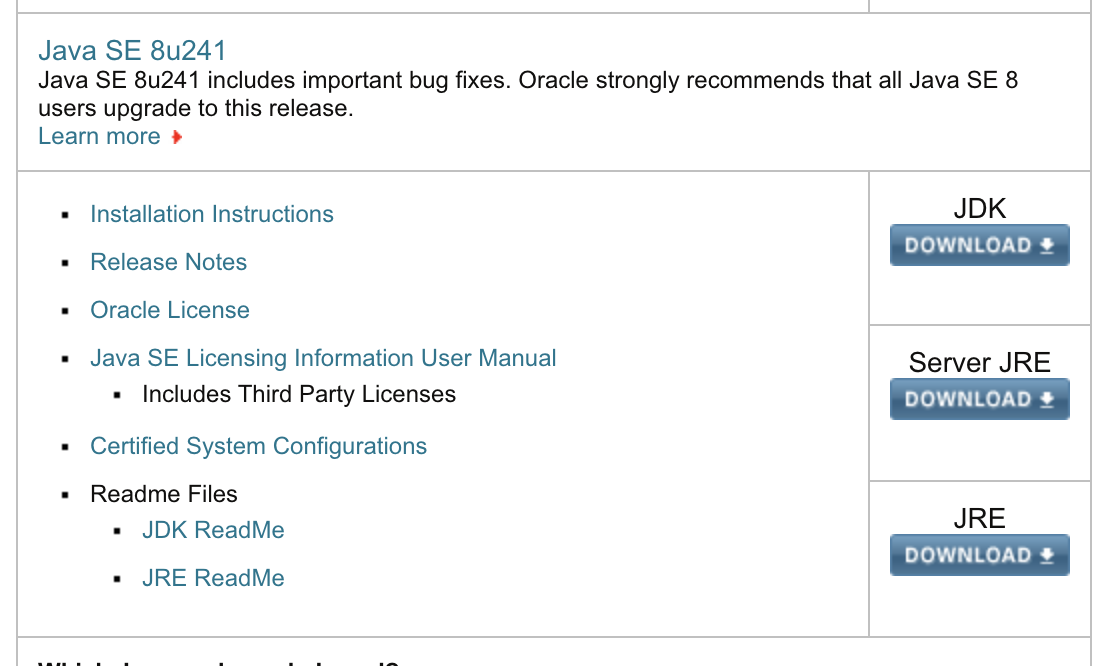1100x666 pixels.
Task: Click the JDK download arrow icon
Action: click(x=1048, y=245)
